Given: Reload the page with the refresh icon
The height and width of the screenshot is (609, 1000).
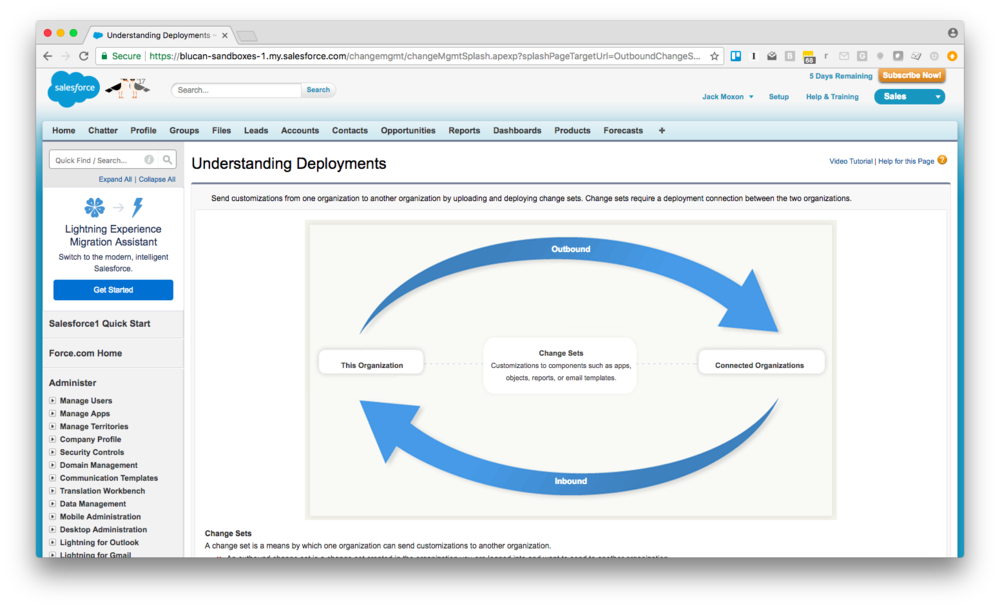Looking at the screenshot, I should tap(84, 56).
